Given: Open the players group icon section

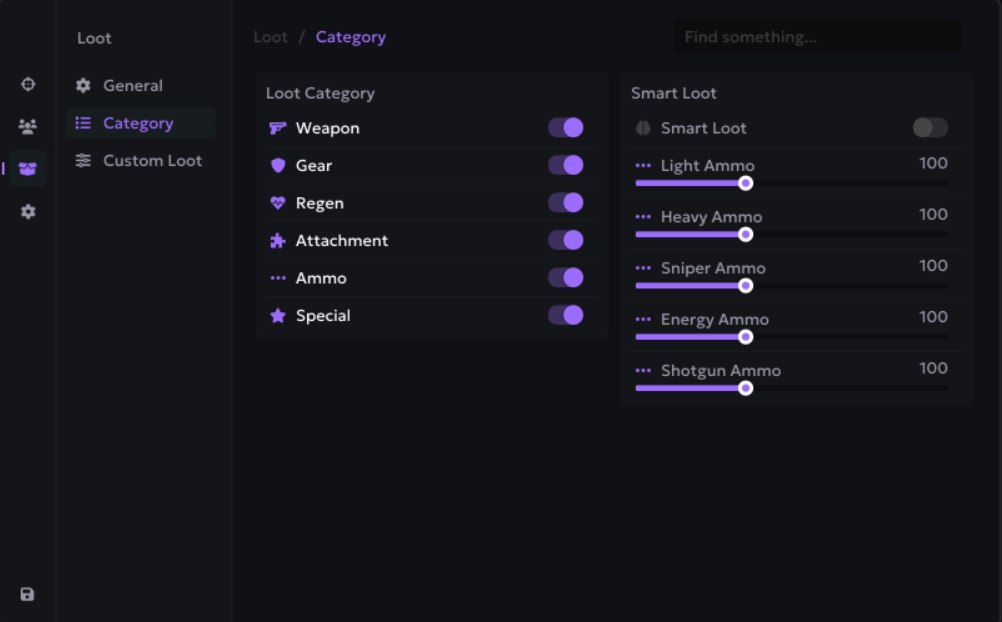Looking at the screenshot, I should coord(27,126).
